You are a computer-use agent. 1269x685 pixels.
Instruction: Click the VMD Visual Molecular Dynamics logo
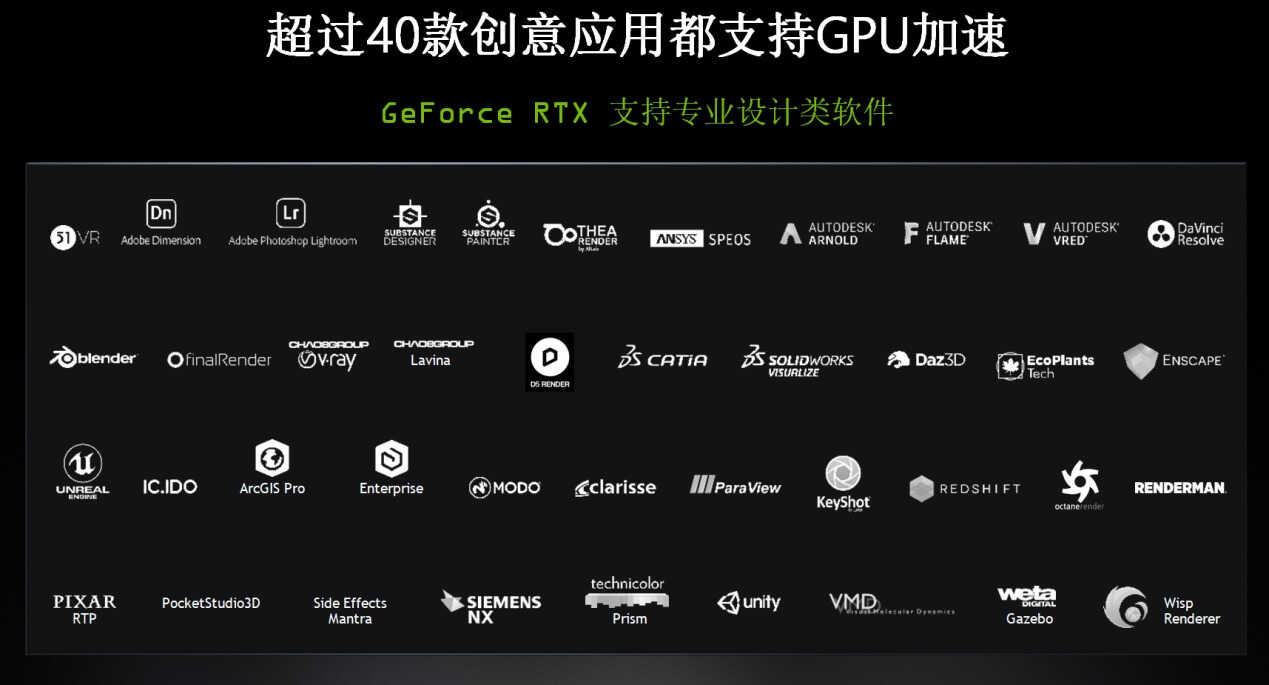click(892, 603)
